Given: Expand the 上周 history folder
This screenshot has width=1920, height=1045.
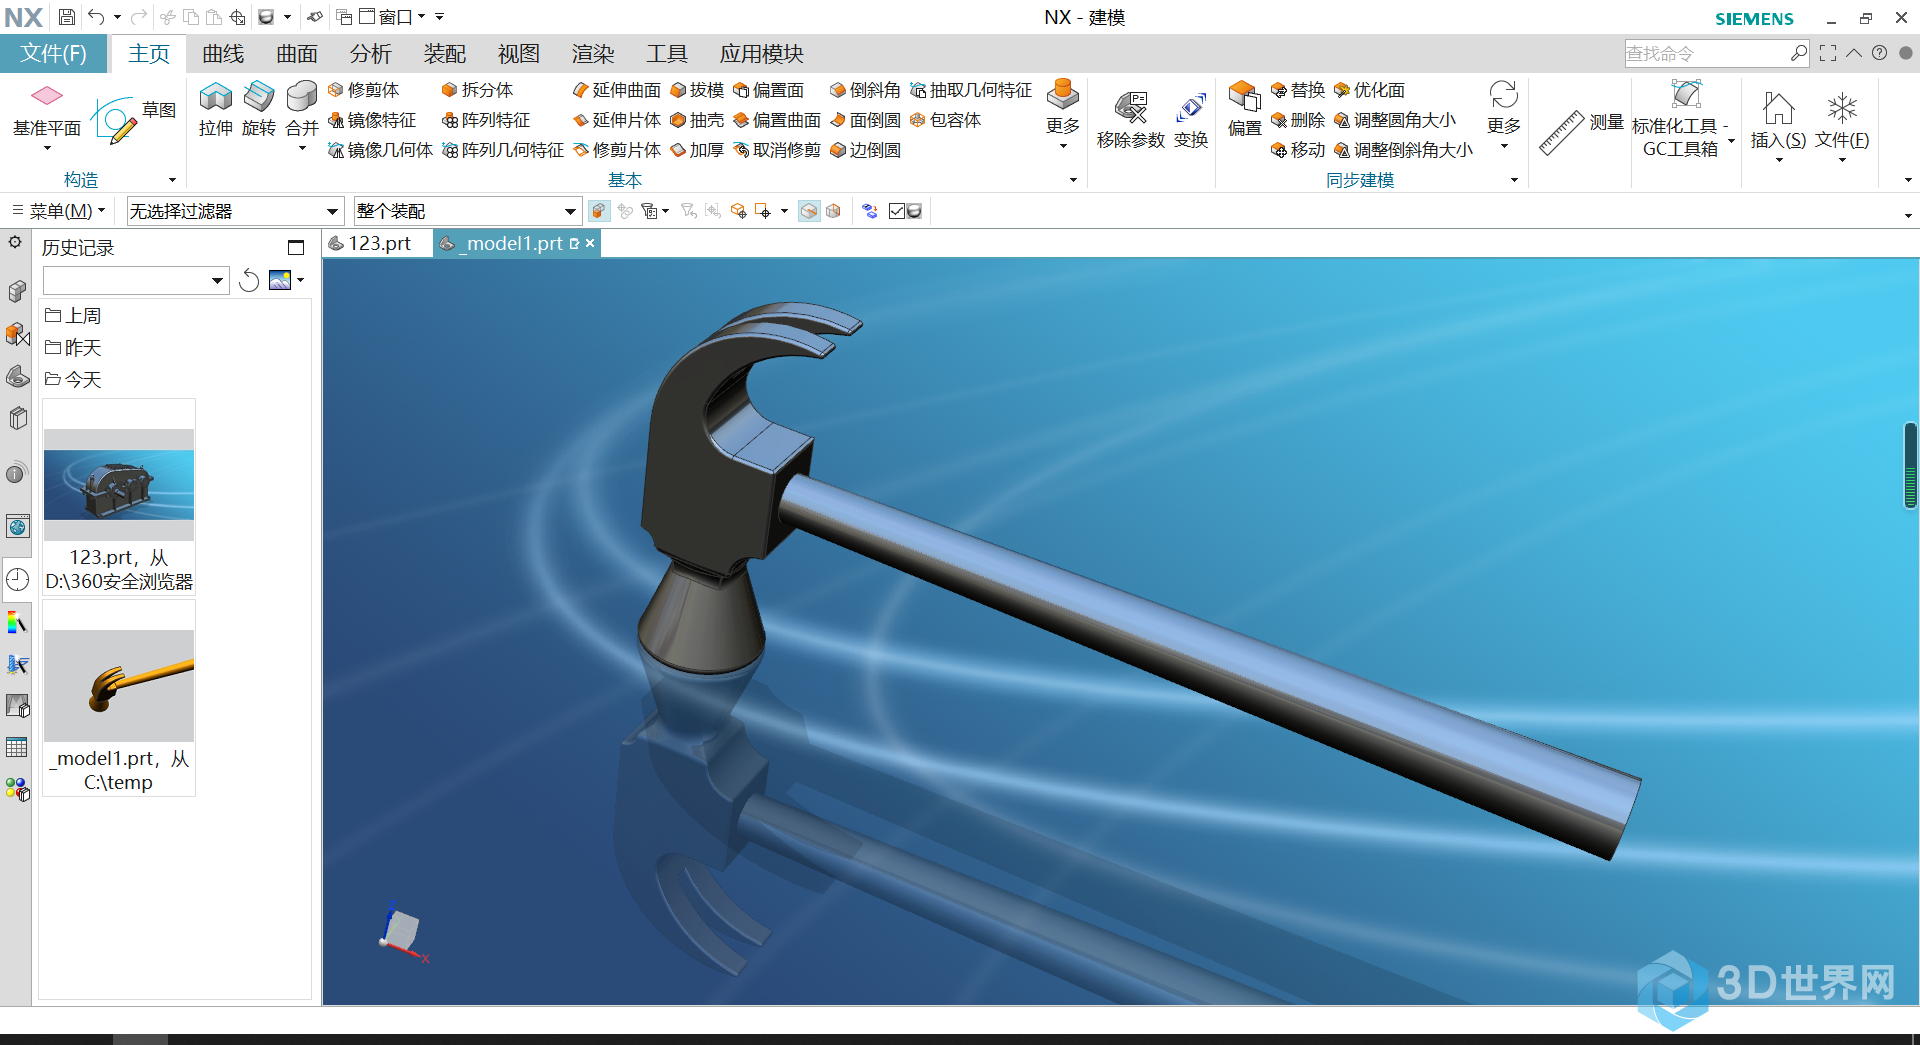Looking at the screenshot, I should pyautogui.click(x=73, y=316).
